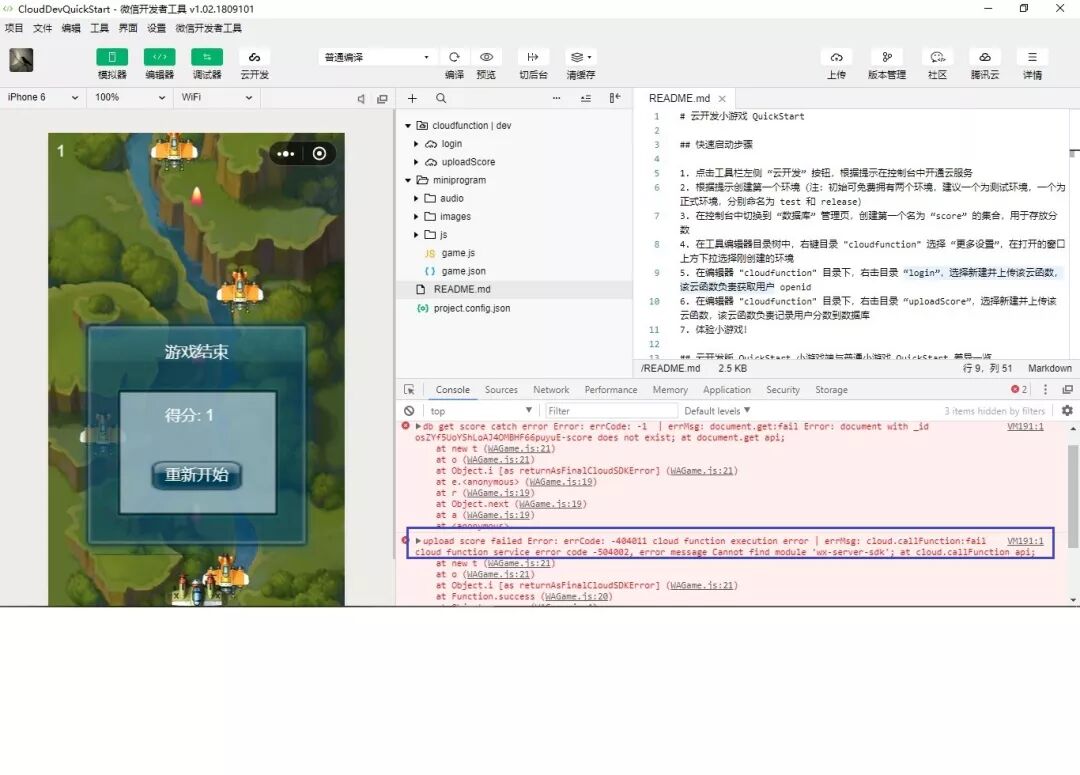Switch to the Storage tab
This screenshot has height=775, width=1080.
tap(831, 390)
